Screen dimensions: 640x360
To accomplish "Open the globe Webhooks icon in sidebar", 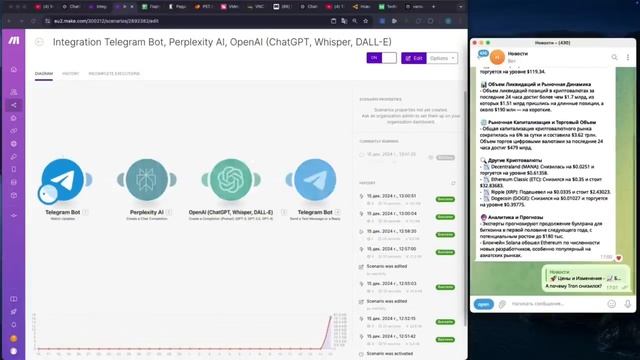I will coord(14,144).
